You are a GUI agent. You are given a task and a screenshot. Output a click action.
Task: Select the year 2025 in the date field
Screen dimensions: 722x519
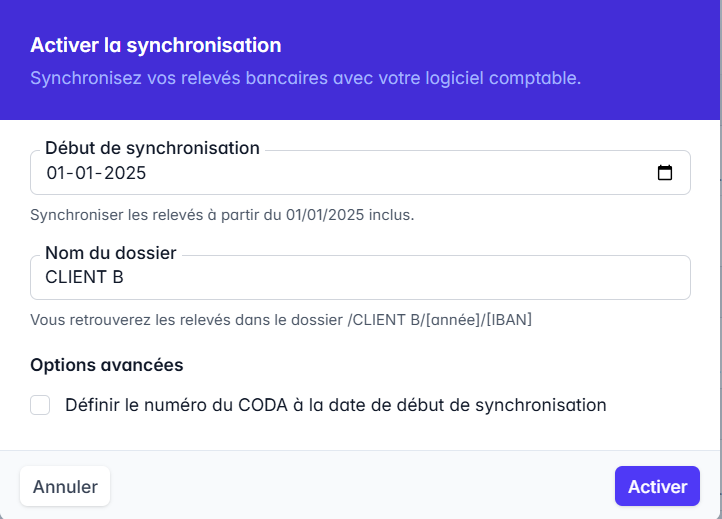point(126,173)
